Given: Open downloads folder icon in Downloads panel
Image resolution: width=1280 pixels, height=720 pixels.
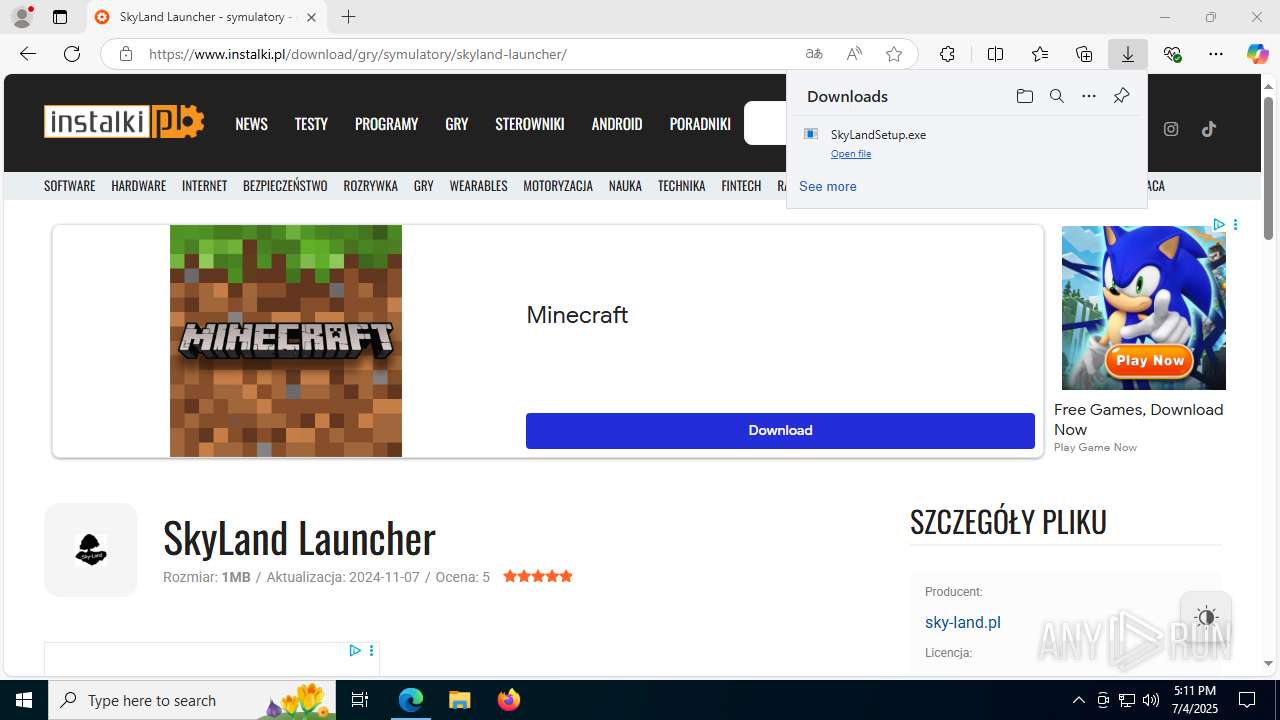Looking at the screenshot, I should coord(1025,96).
